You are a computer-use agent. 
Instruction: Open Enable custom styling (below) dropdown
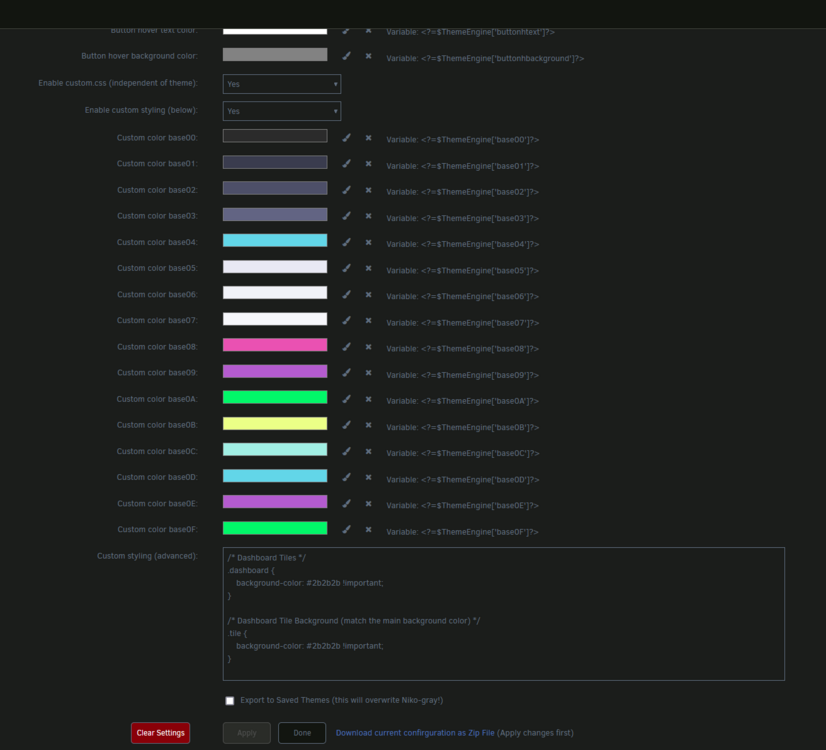click(282, 111)
